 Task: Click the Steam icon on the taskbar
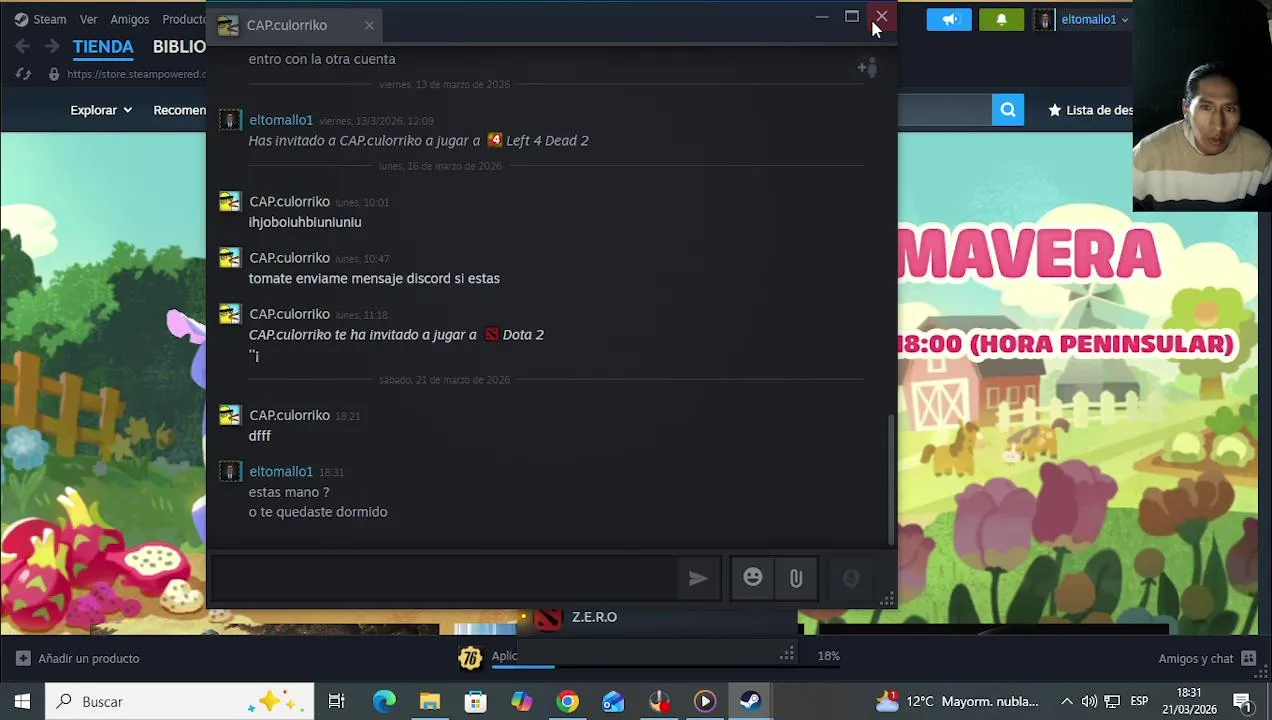[750, 702]
